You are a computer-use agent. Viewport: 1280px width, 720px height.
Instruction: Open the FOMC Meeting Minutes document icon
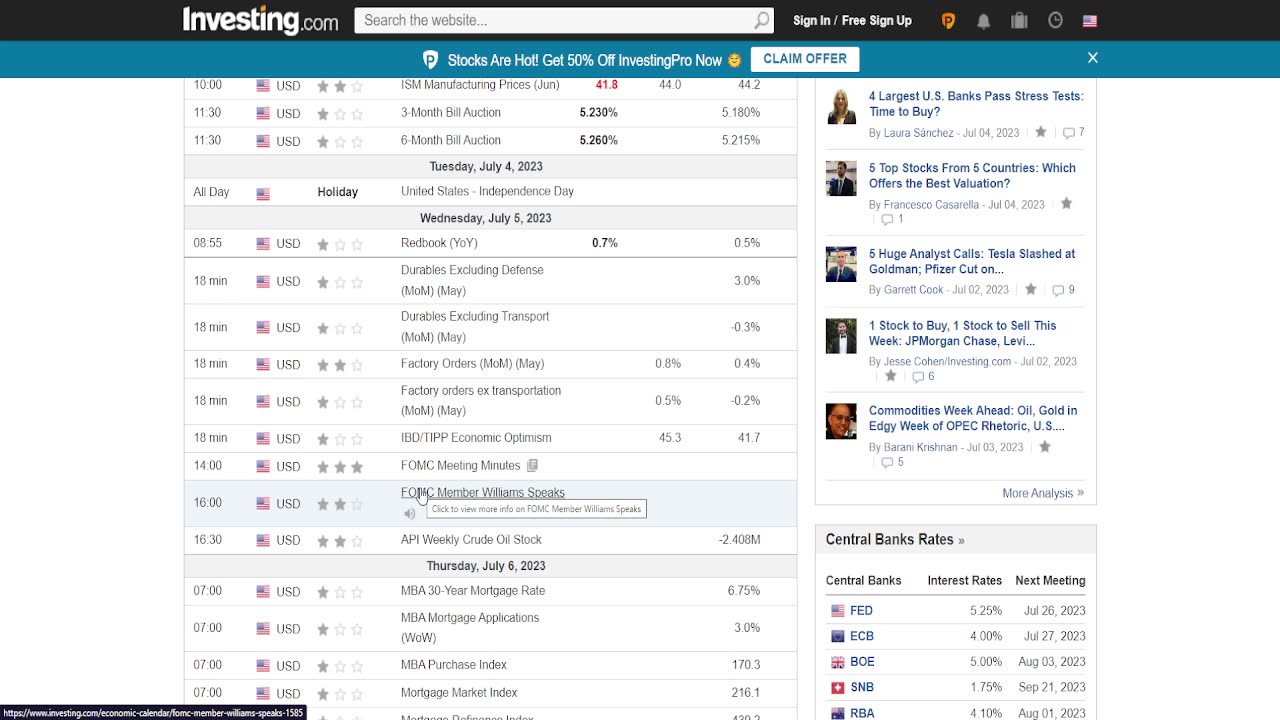[532, 465]
